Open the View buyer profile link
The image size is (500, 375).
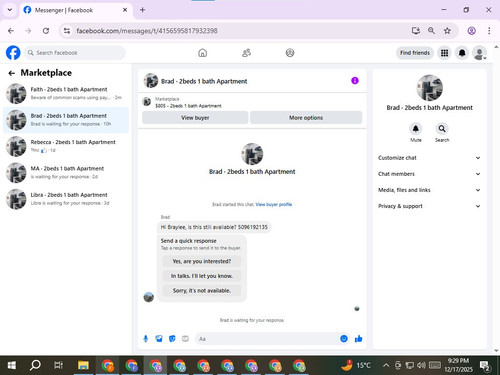coord(274,204)
